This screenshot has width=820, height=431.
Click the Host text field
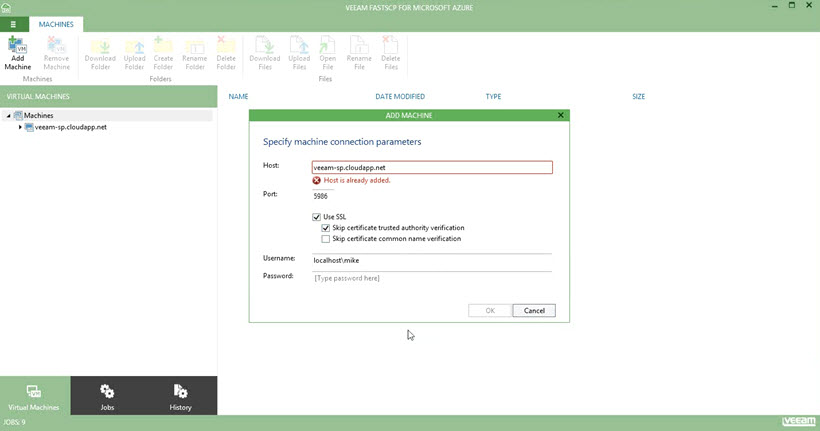coord(430,168)
